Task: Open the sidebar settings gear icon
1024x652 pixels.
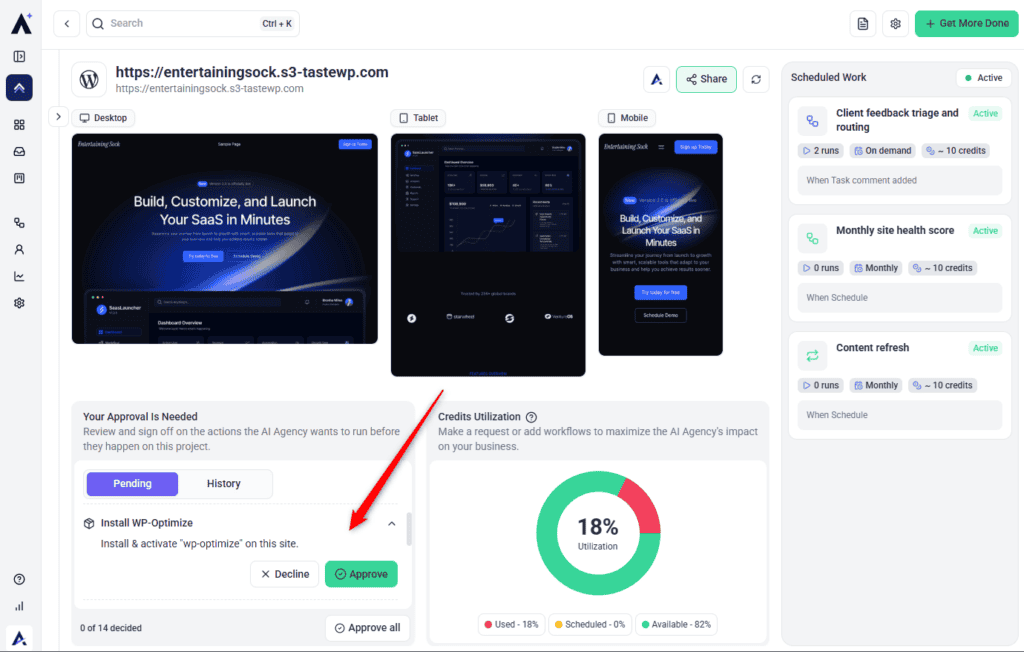Action: 20,303
